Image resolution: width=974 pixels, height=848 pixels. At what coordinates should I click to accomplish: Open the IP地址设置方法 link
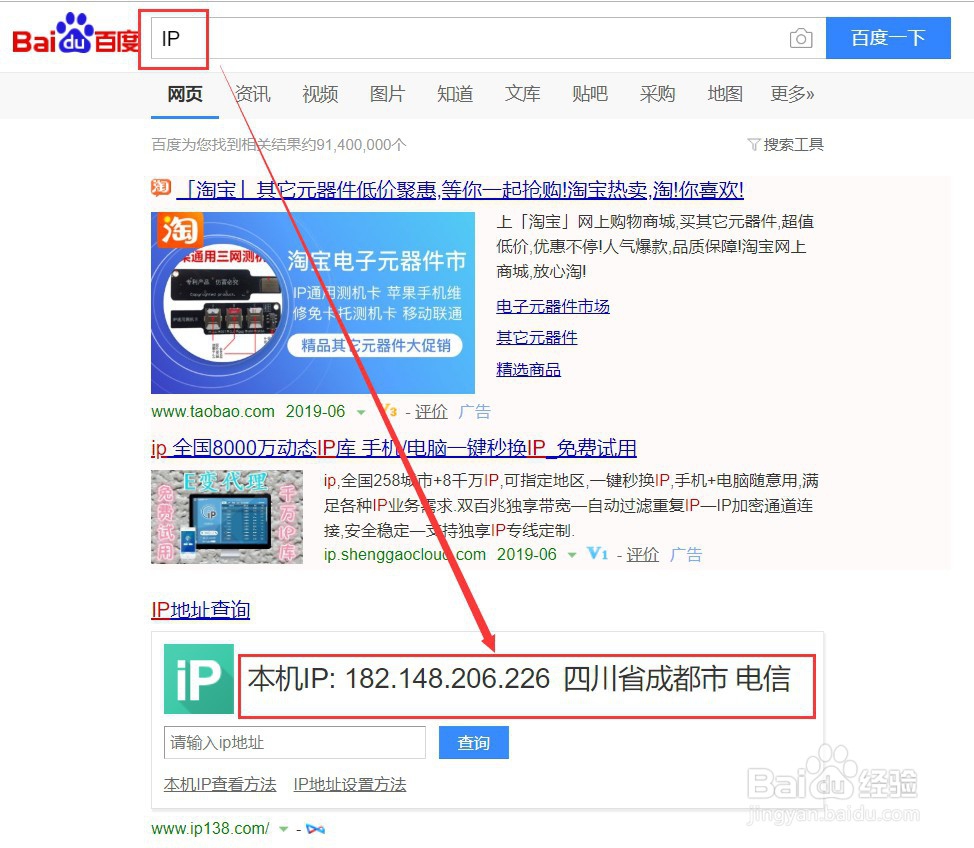tap(350, 784)
